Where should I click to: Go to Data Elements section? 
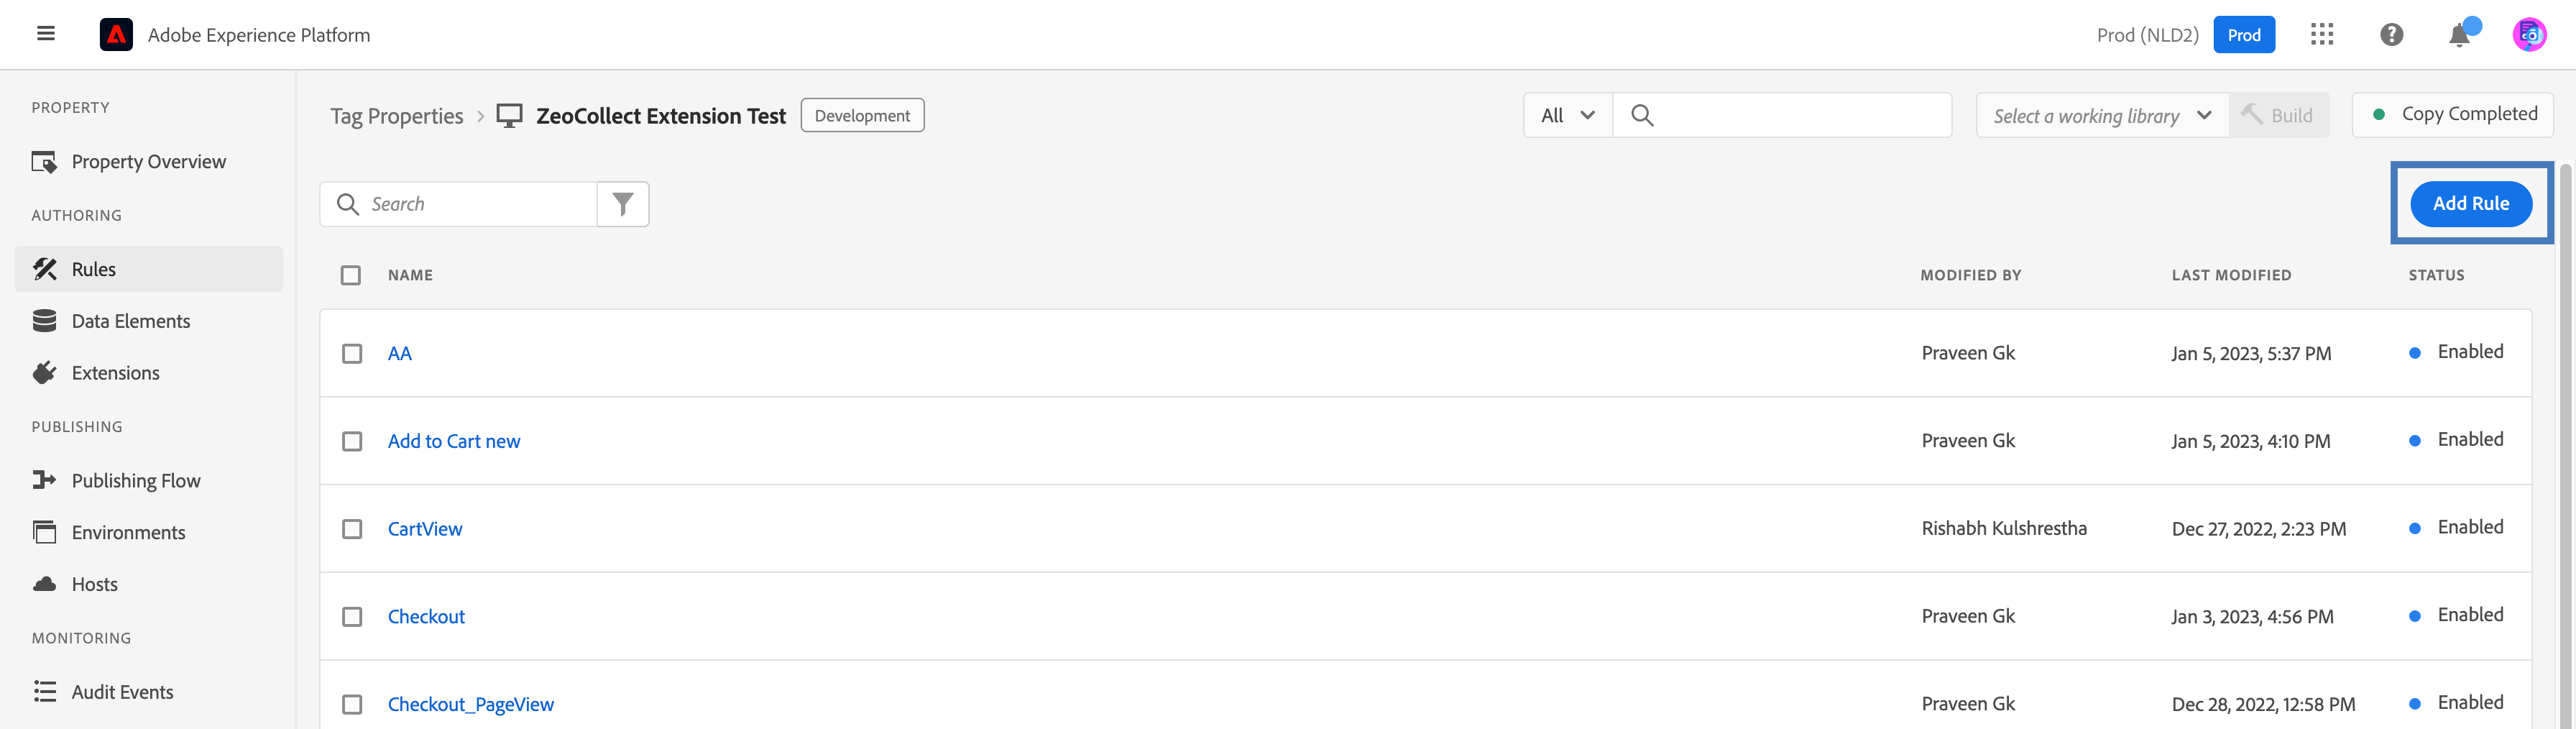pyautogui.click(x=130, y=321)
